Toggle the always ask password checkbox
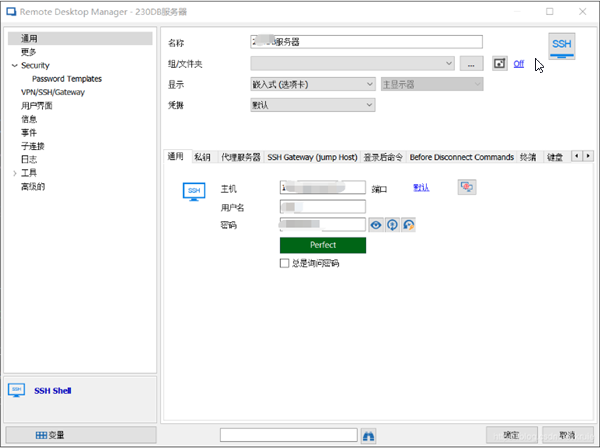The image size is (600, 448). click(x=284, y=263)
